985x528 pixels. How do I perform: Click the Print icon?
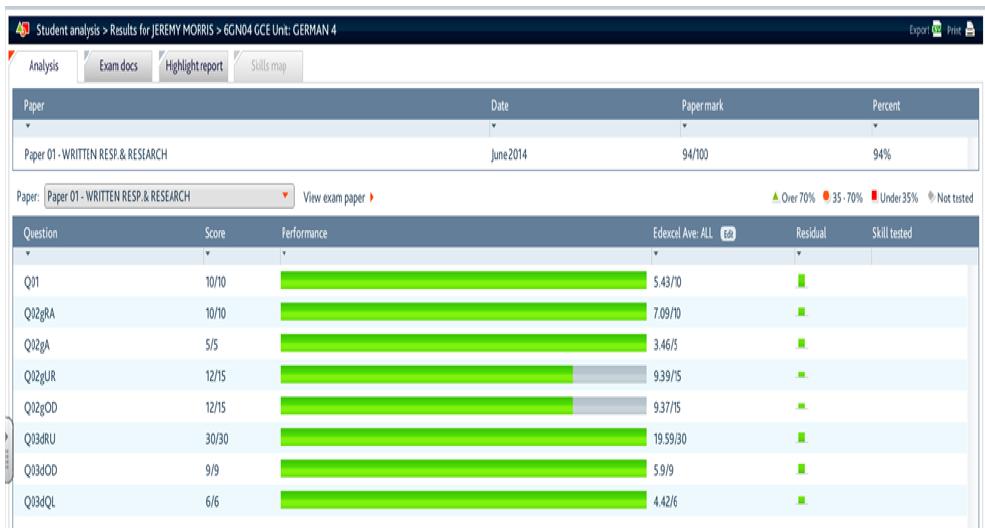(968, 30)
